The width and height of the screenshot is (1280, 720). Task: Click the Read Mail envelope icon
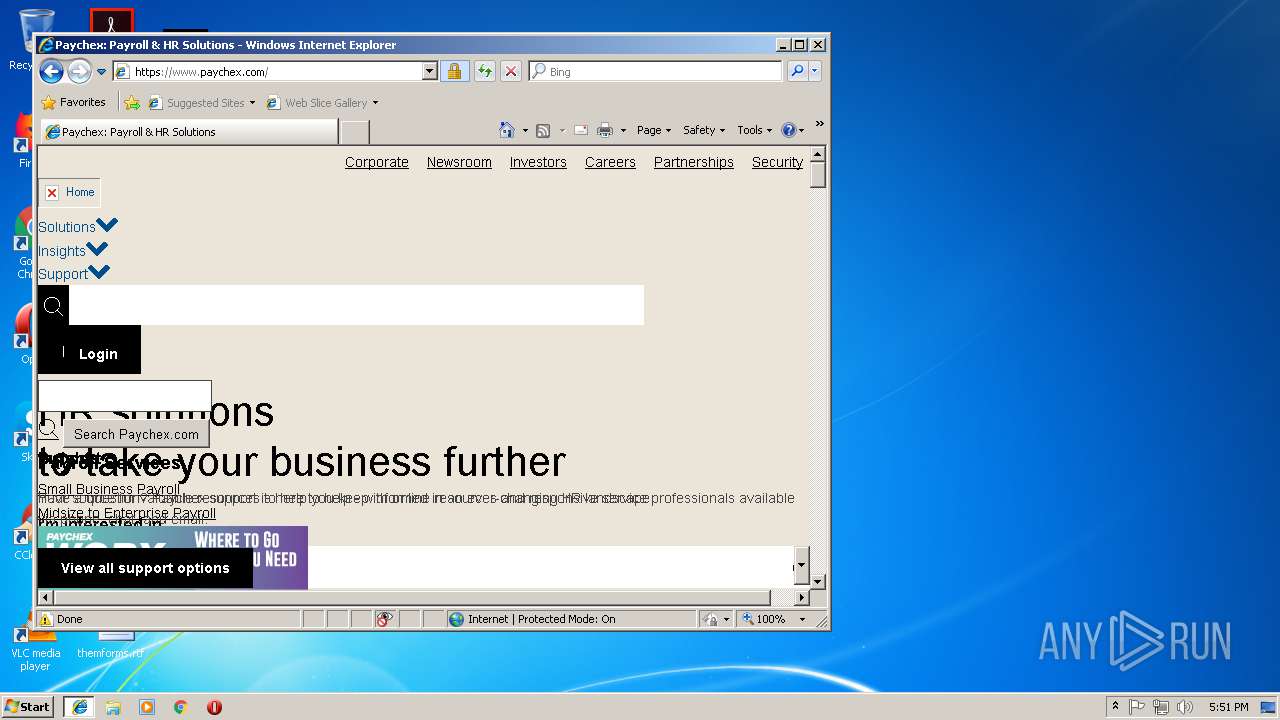pyautogui.click(x=580, y=130)
